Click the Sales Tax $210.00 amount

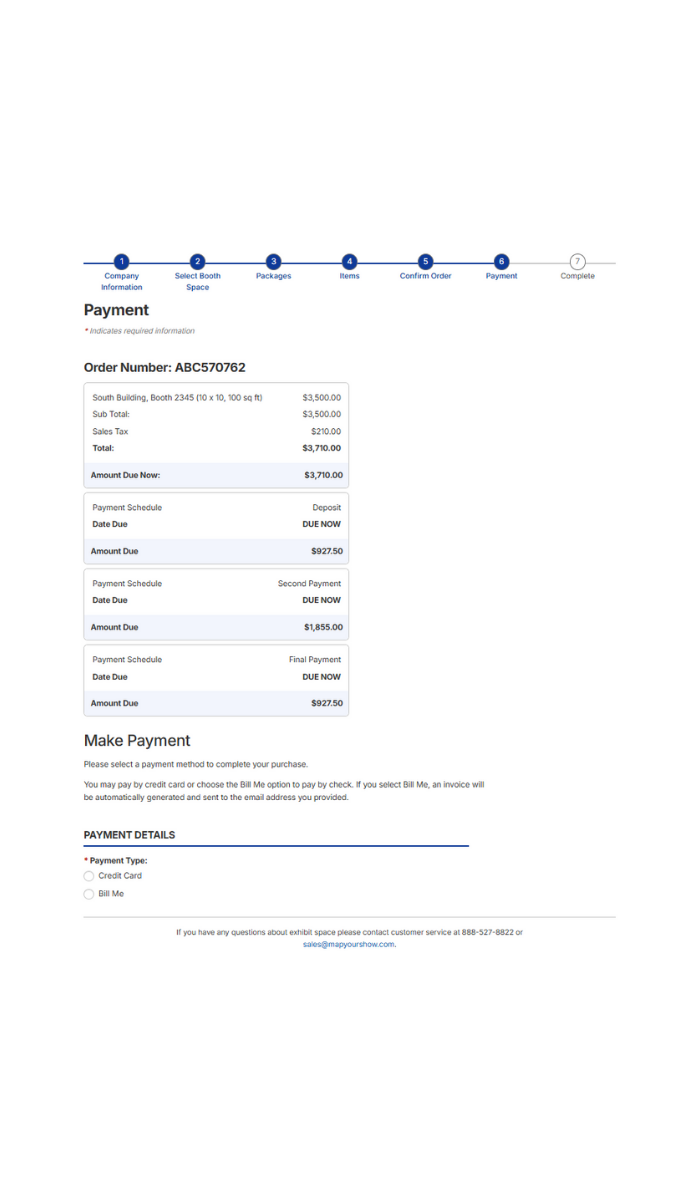tap(325, 432)
